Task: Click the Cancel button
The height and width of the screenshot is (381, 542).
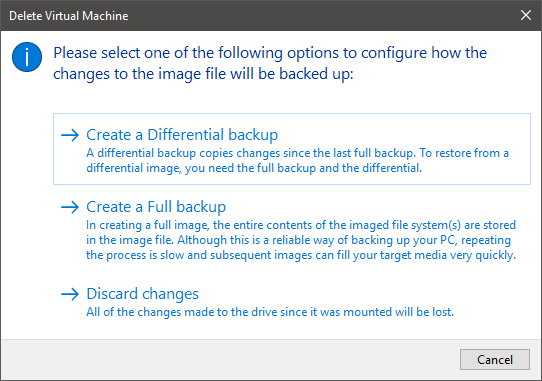Action: pos(495,360)
